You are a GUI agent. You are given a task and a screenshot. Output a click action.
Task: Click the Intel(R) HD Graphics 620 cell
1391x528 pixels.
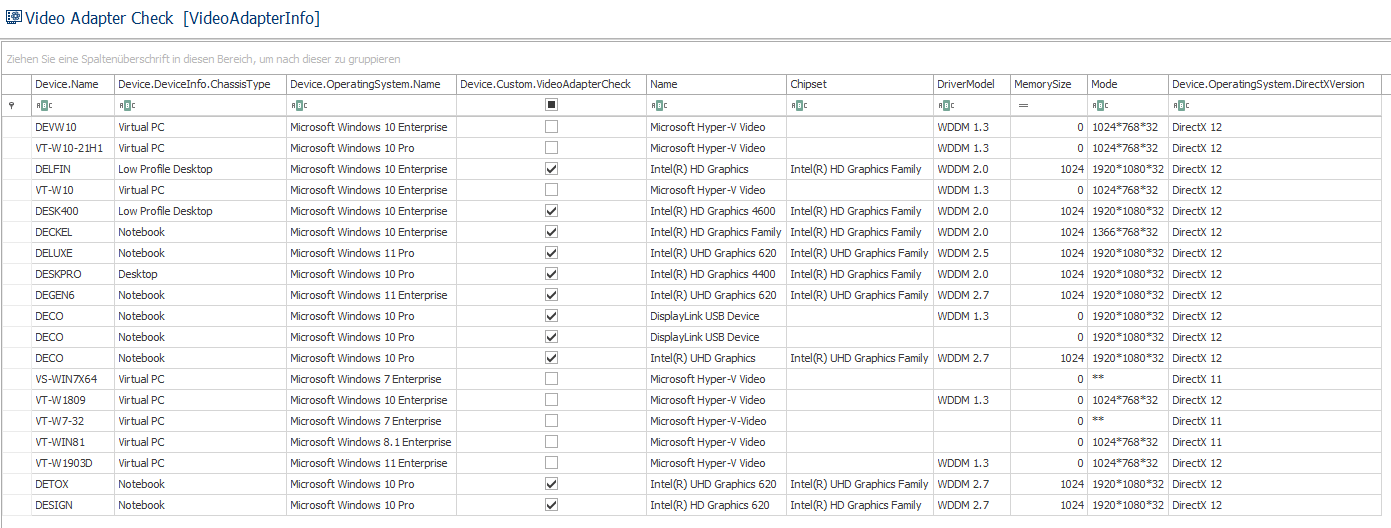click(x=717, y=505)
